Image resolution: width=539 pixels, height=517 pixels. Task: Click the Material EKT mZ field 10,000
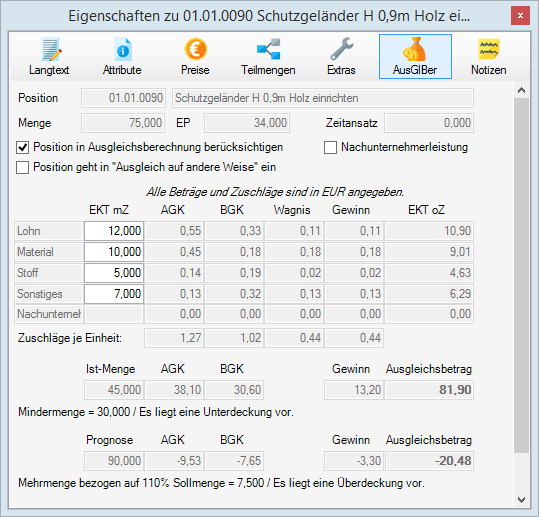click(x=114, y=252)
